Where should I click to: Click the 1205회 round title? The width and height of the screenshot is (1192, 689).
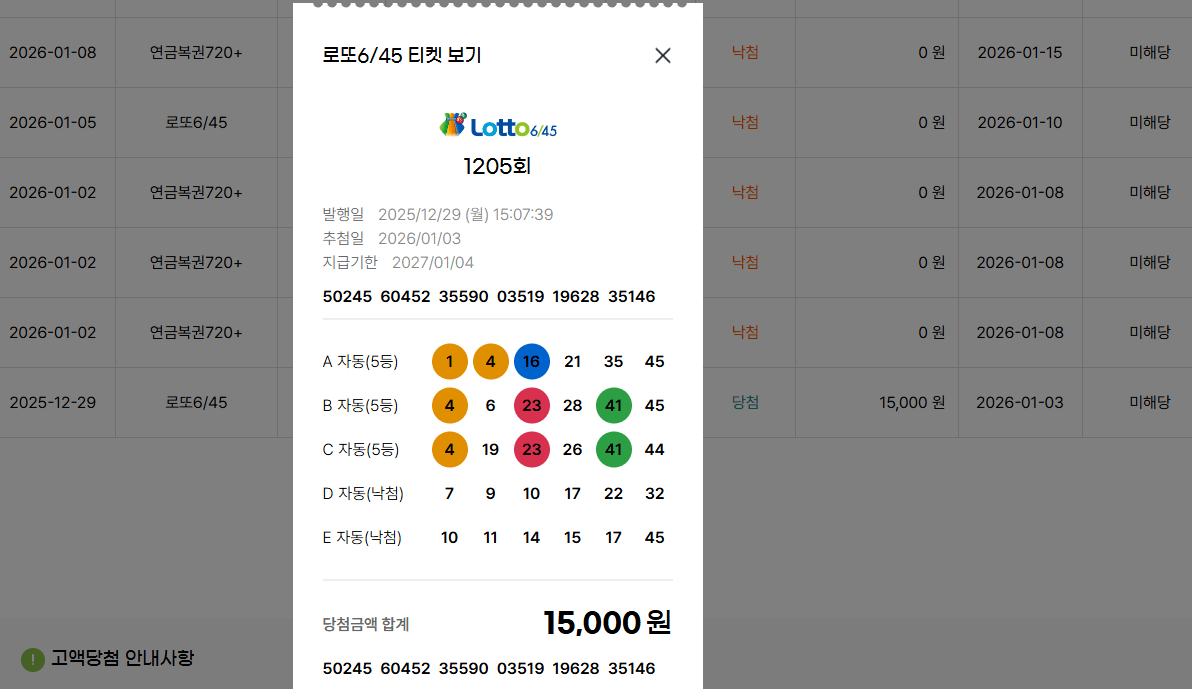[x=497, y=166]
